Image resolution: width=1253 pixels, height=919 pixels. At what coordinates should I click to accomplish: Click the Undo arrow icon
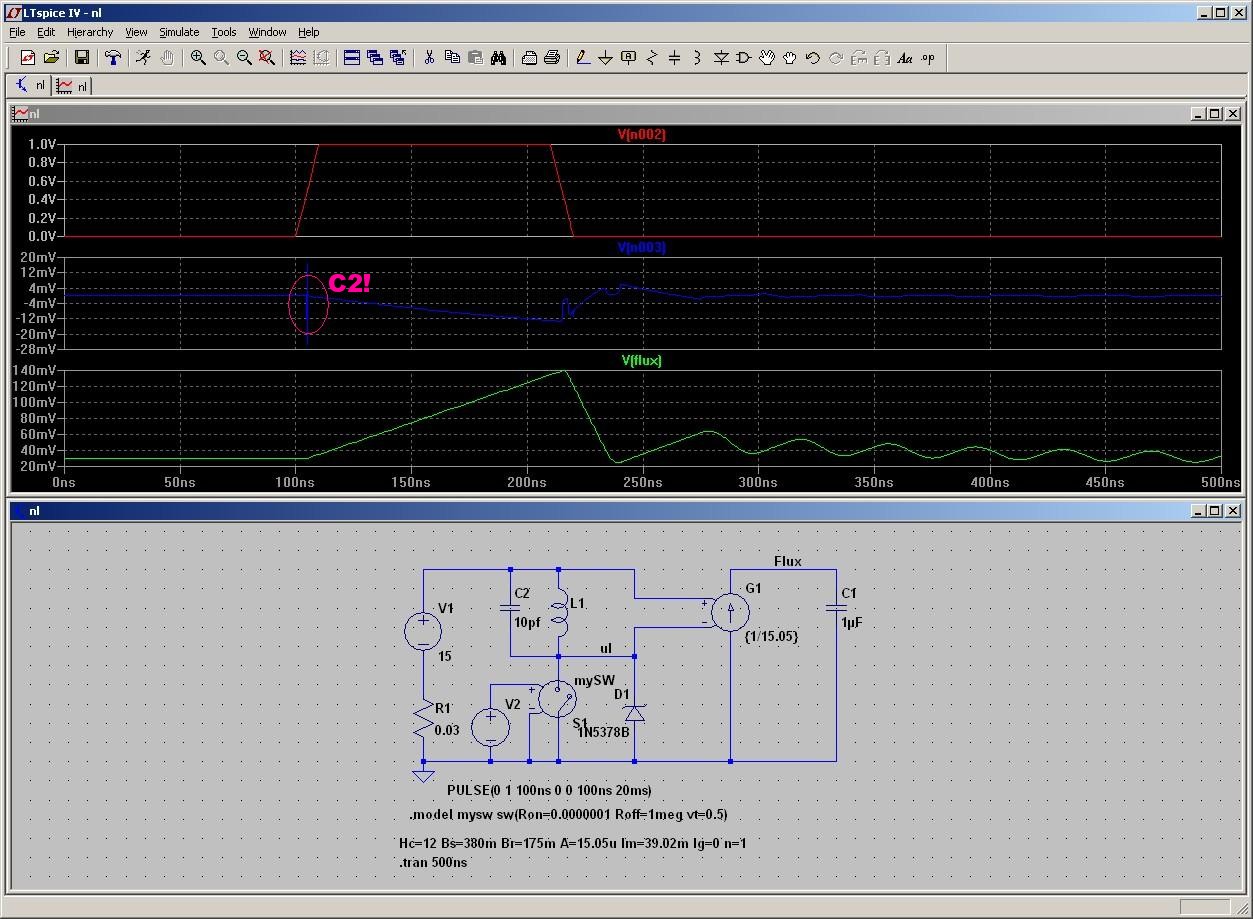pyautogui.click(x=812, y=58)
